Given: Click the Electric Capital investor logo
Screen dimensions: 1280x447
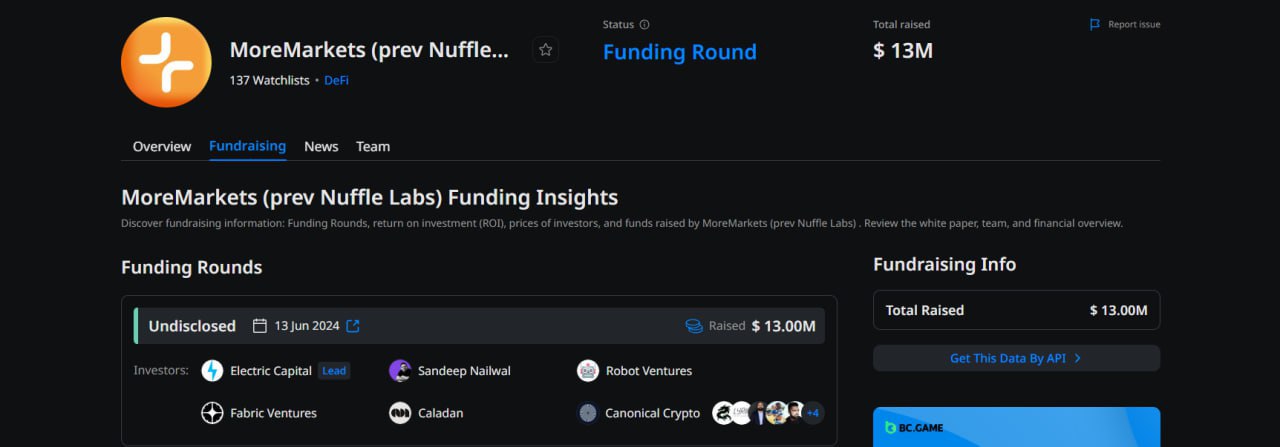Looking at the screenshot, I should tap(212, 371).
